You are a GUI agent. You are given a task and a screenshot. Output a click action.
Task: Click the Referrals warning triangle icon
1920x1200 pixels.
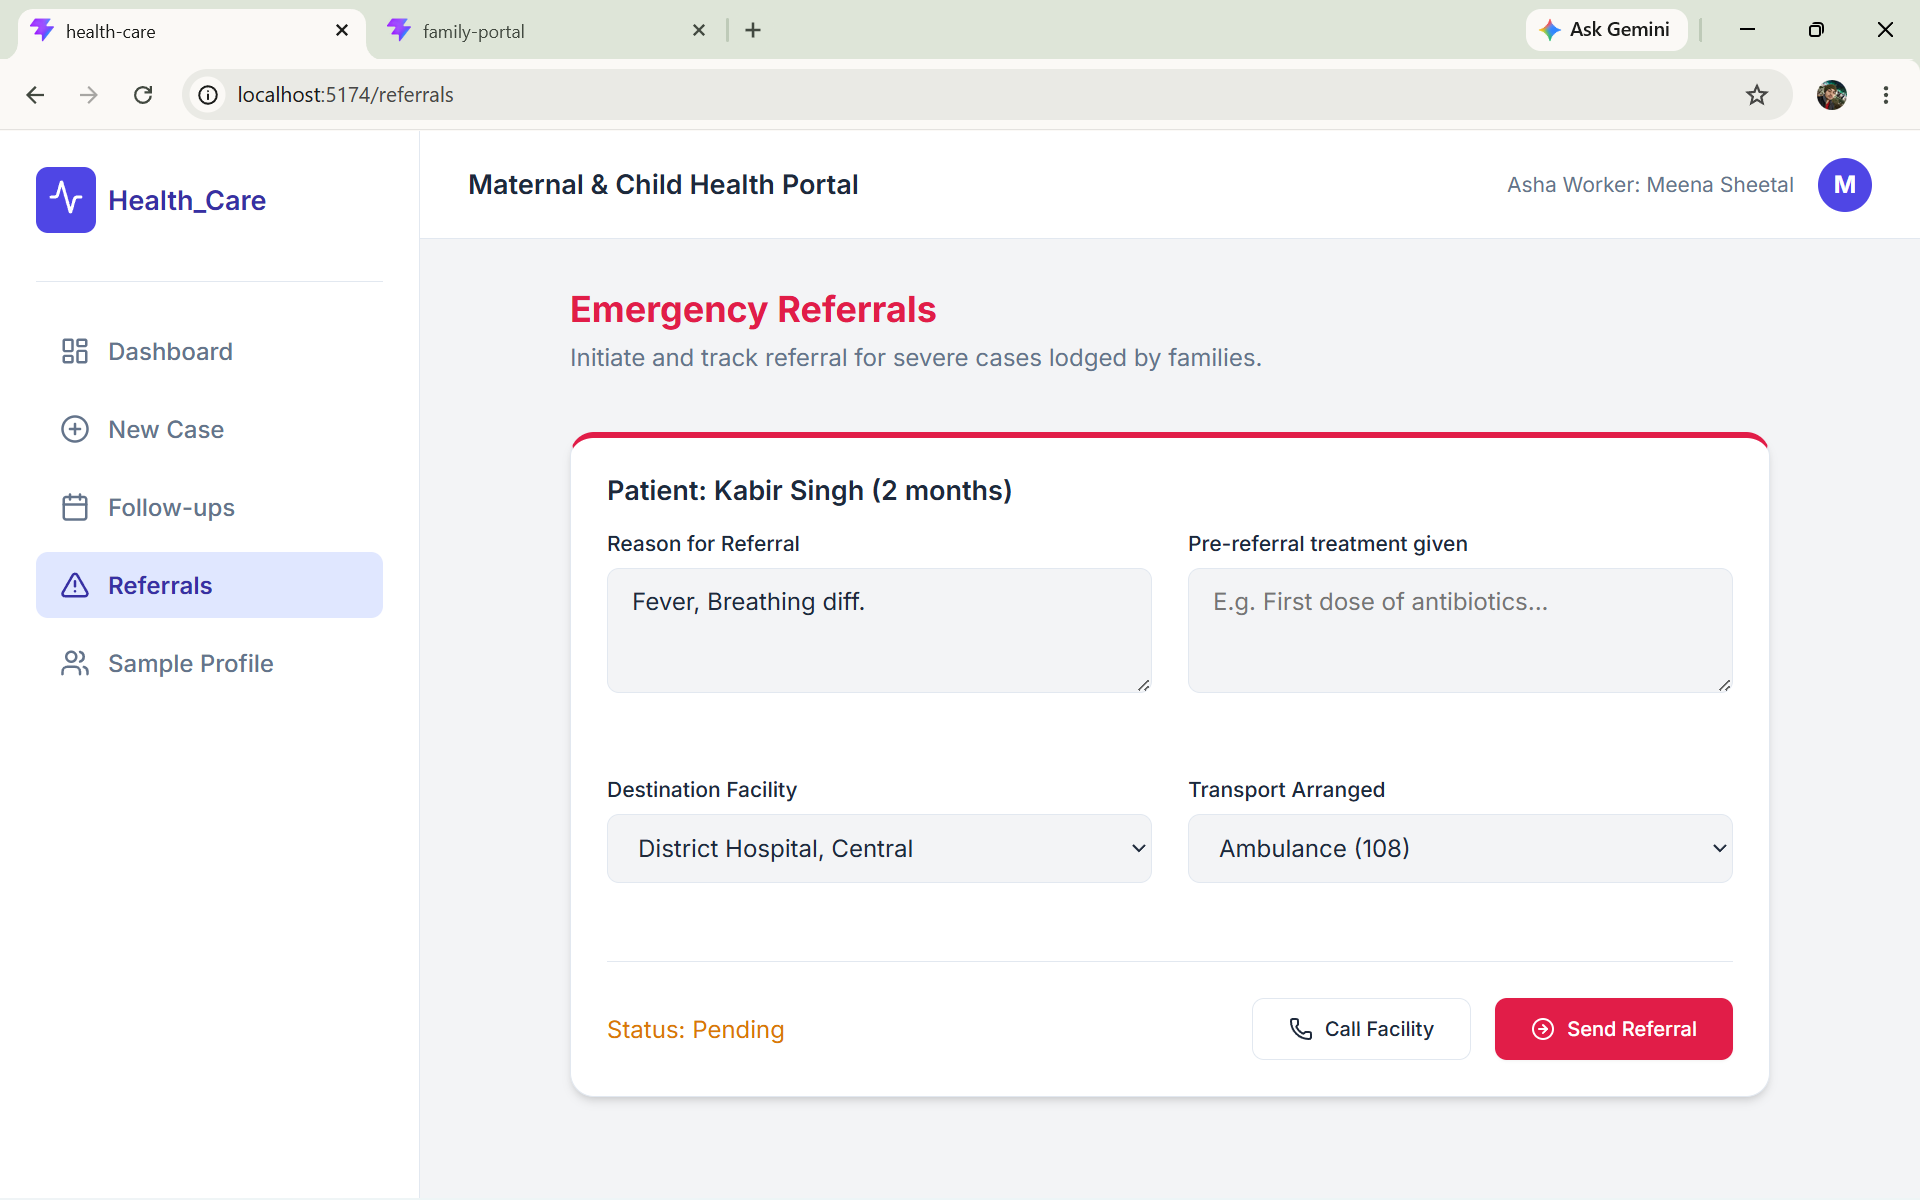[75, 585]
